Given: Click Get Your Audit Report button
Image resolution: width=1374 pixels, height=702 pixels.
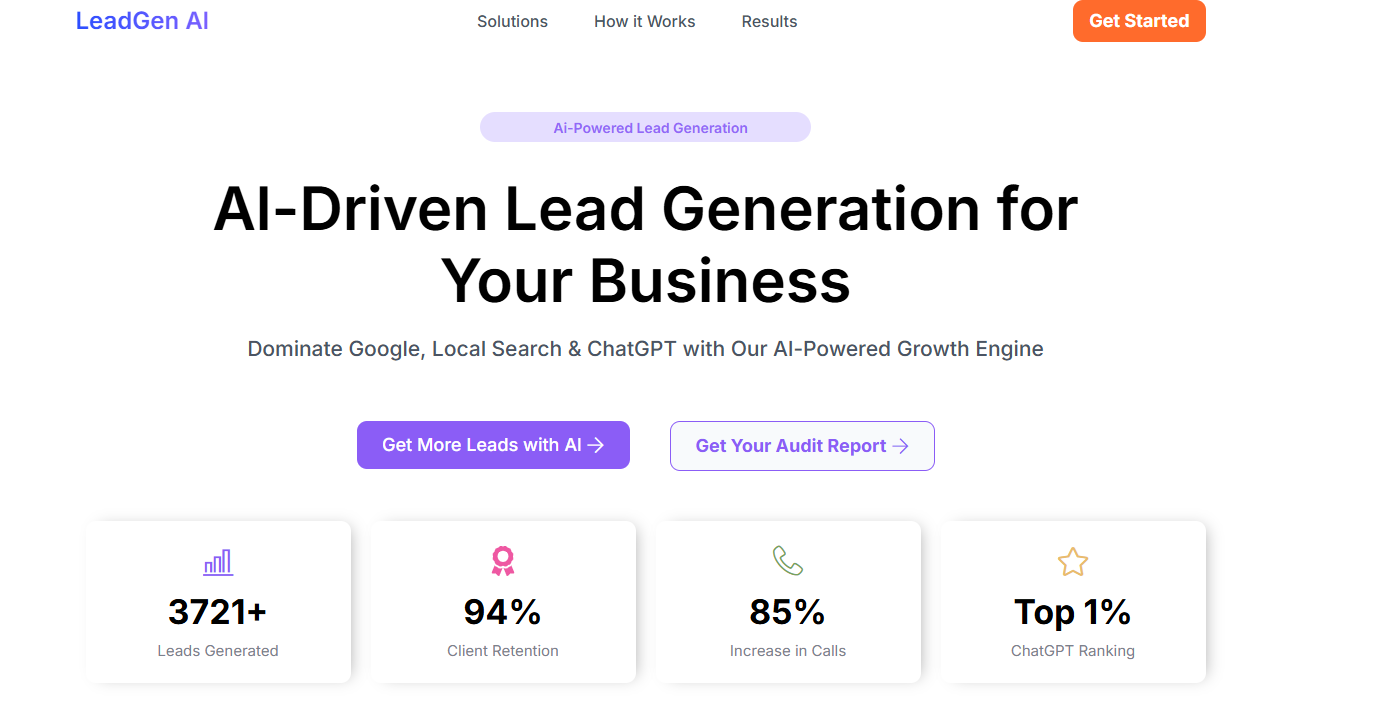Looking at the screenshot, I should tap(790, 446).
